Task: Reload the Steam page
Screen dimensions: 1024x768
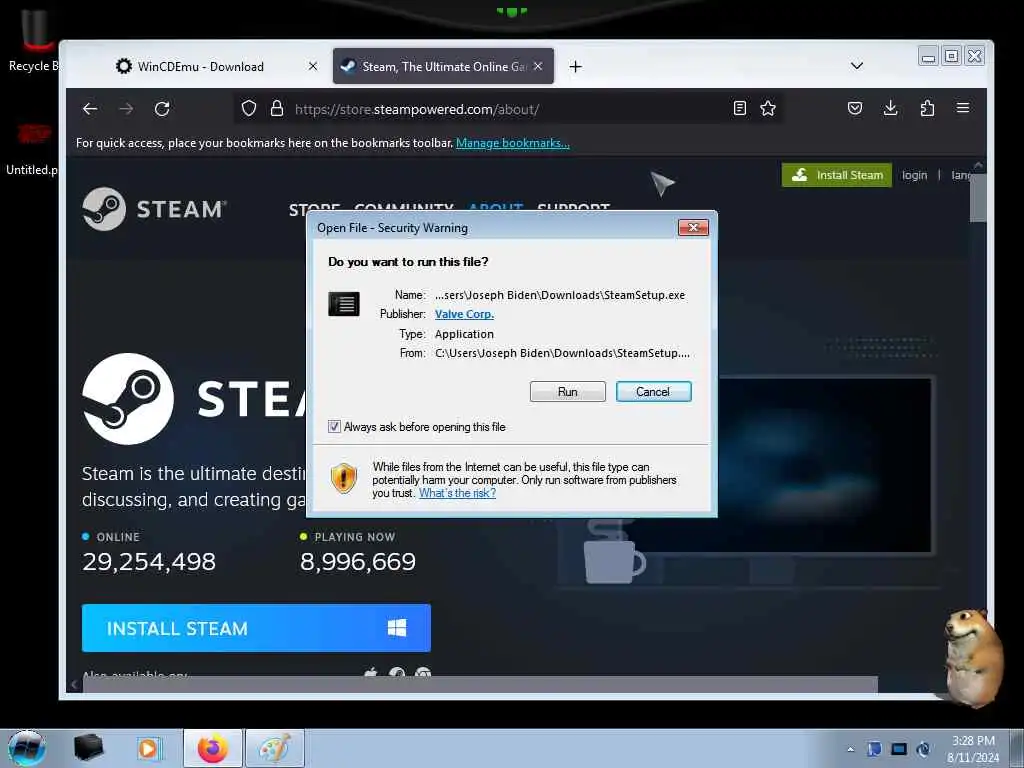Action: [x=162, y=109]
